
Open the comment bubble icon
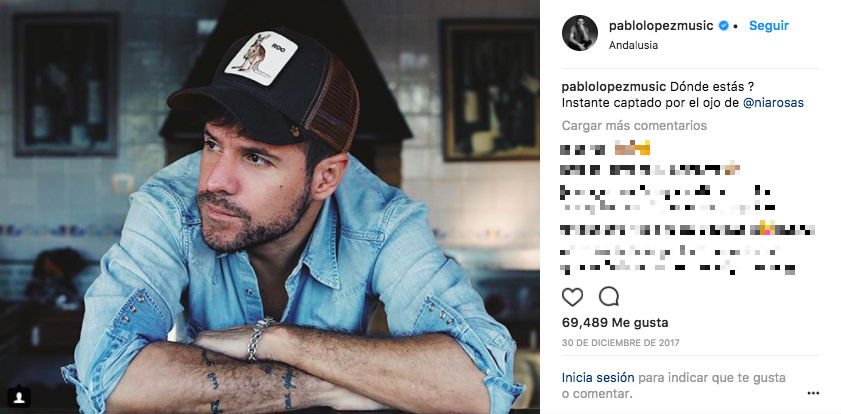(609, 297)
